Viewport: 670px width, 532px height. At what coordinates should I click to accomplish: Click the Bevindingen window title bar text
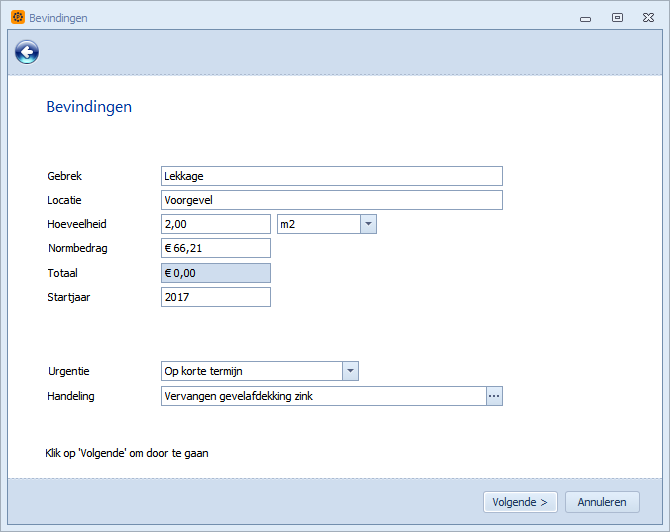click(x=58, y=18)
